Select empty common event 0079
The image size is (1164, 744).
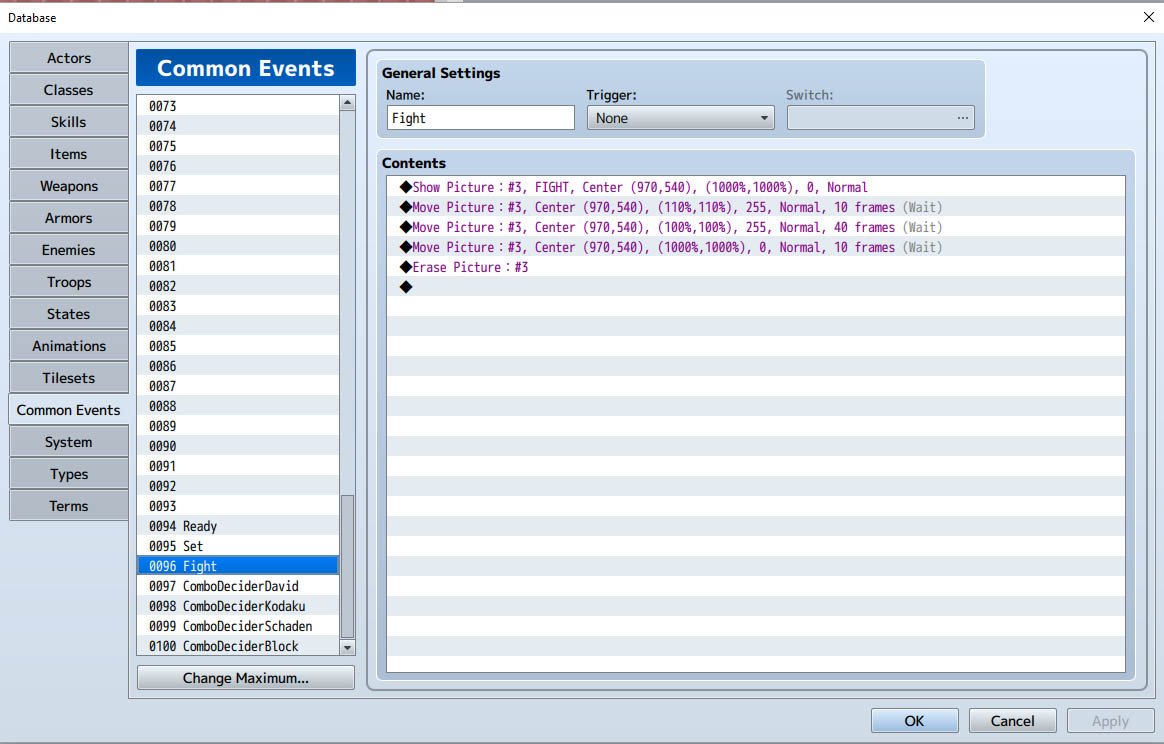point(238,226)
